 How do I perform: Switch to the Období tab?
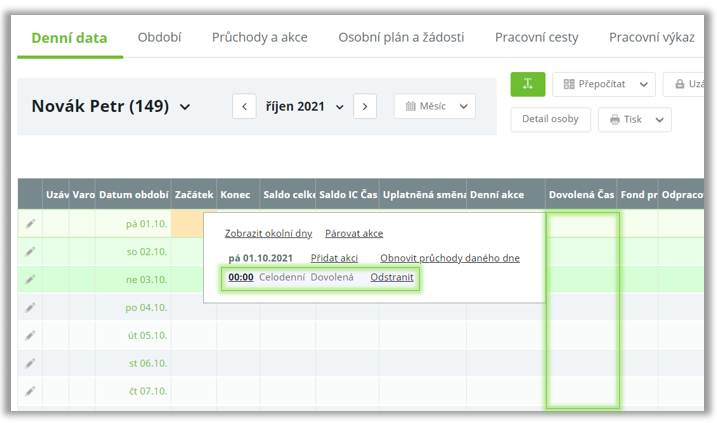pyautogui.click(x=159, y=38)
